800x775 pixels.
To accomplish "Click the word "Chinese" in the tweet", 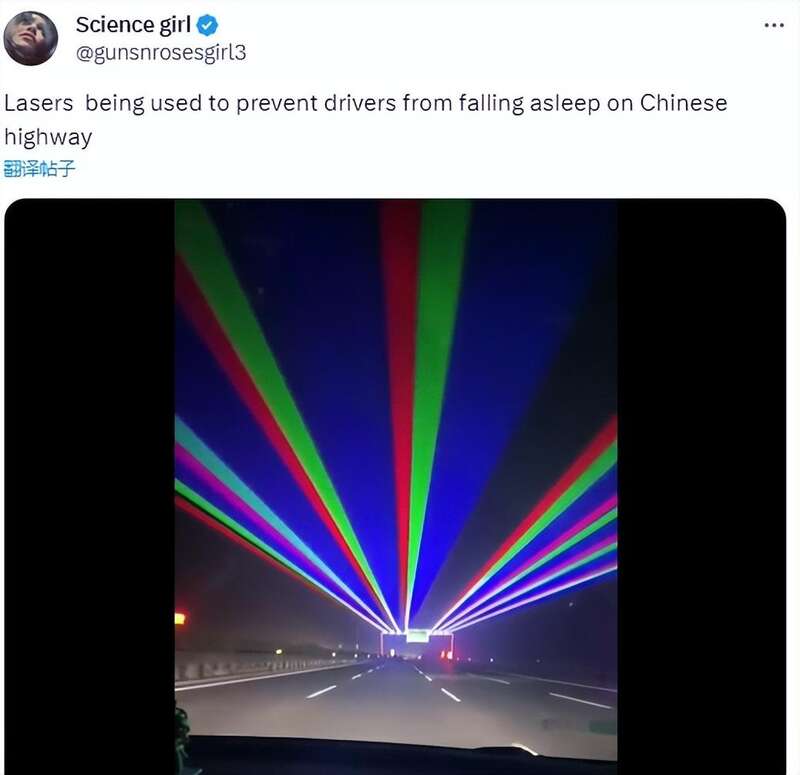I will [683, 104].
